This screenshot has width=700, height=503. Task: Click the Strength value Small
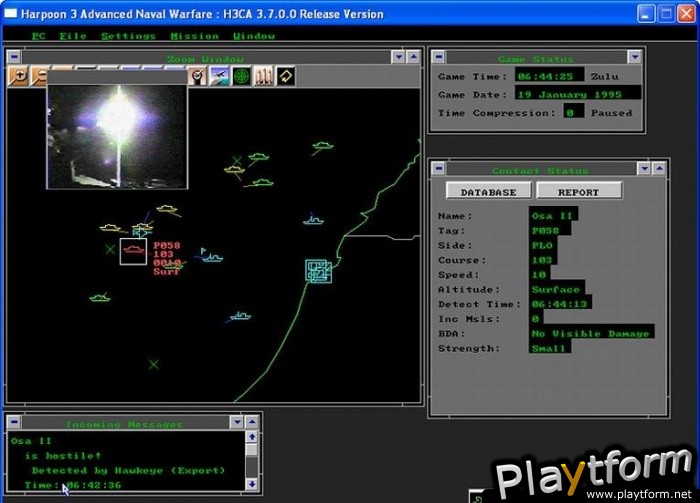point(550,348)
